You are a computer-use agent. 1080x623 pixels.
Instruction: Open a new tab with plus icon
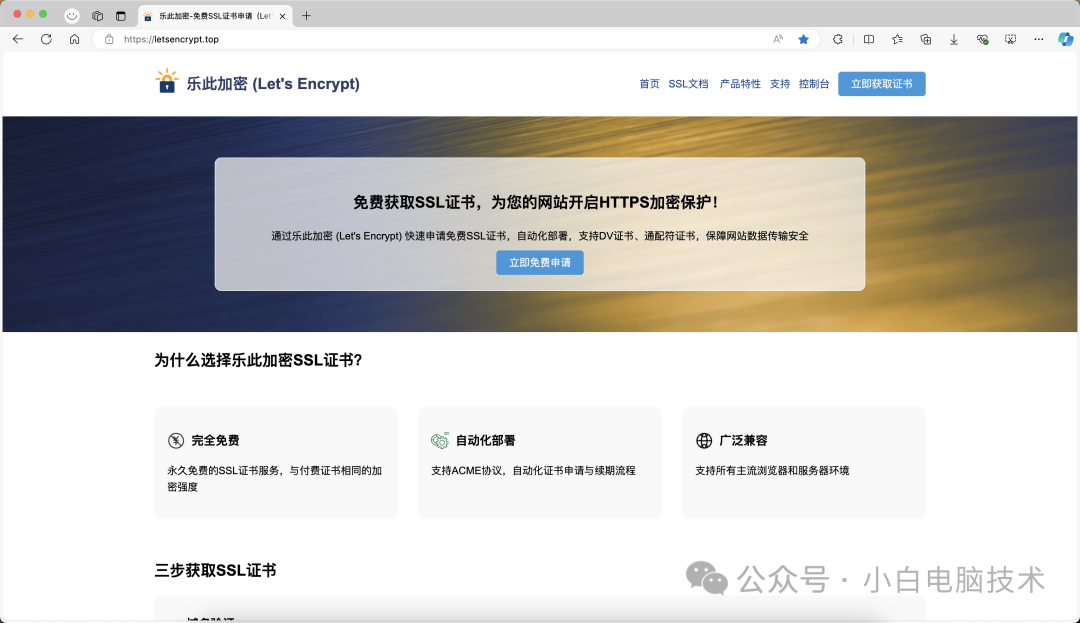click(307, 16)
